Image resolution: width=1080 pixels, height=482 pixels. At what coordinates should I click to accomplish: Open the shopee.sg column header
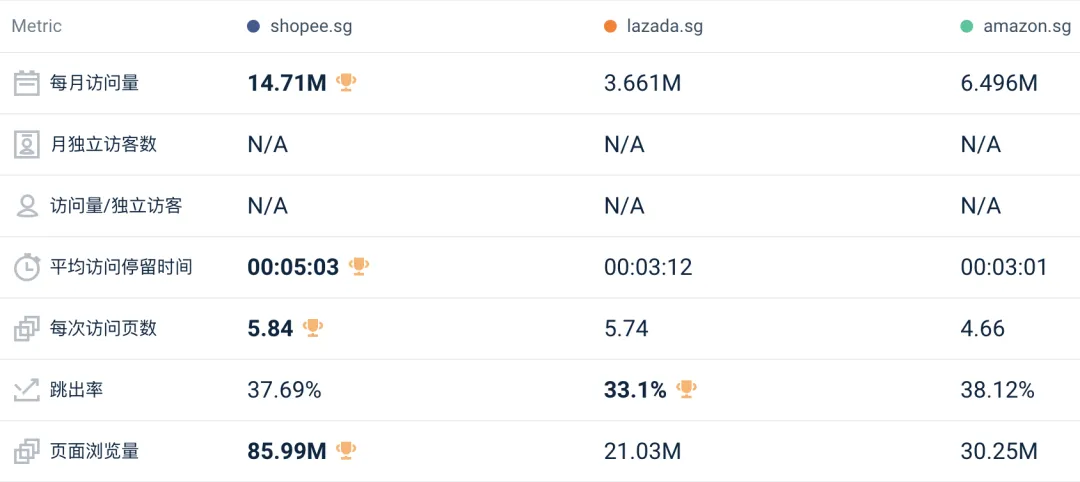(311, 26)
